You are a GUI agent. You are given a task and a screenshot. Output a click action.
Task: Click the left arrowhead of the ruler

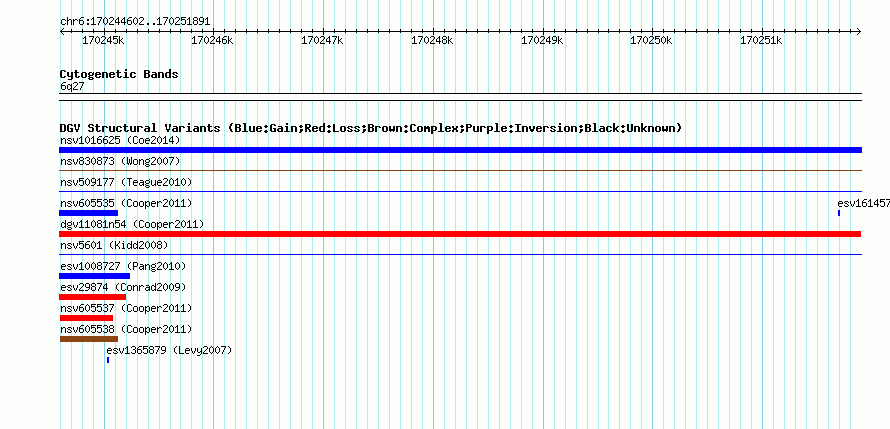coord(62,32)
